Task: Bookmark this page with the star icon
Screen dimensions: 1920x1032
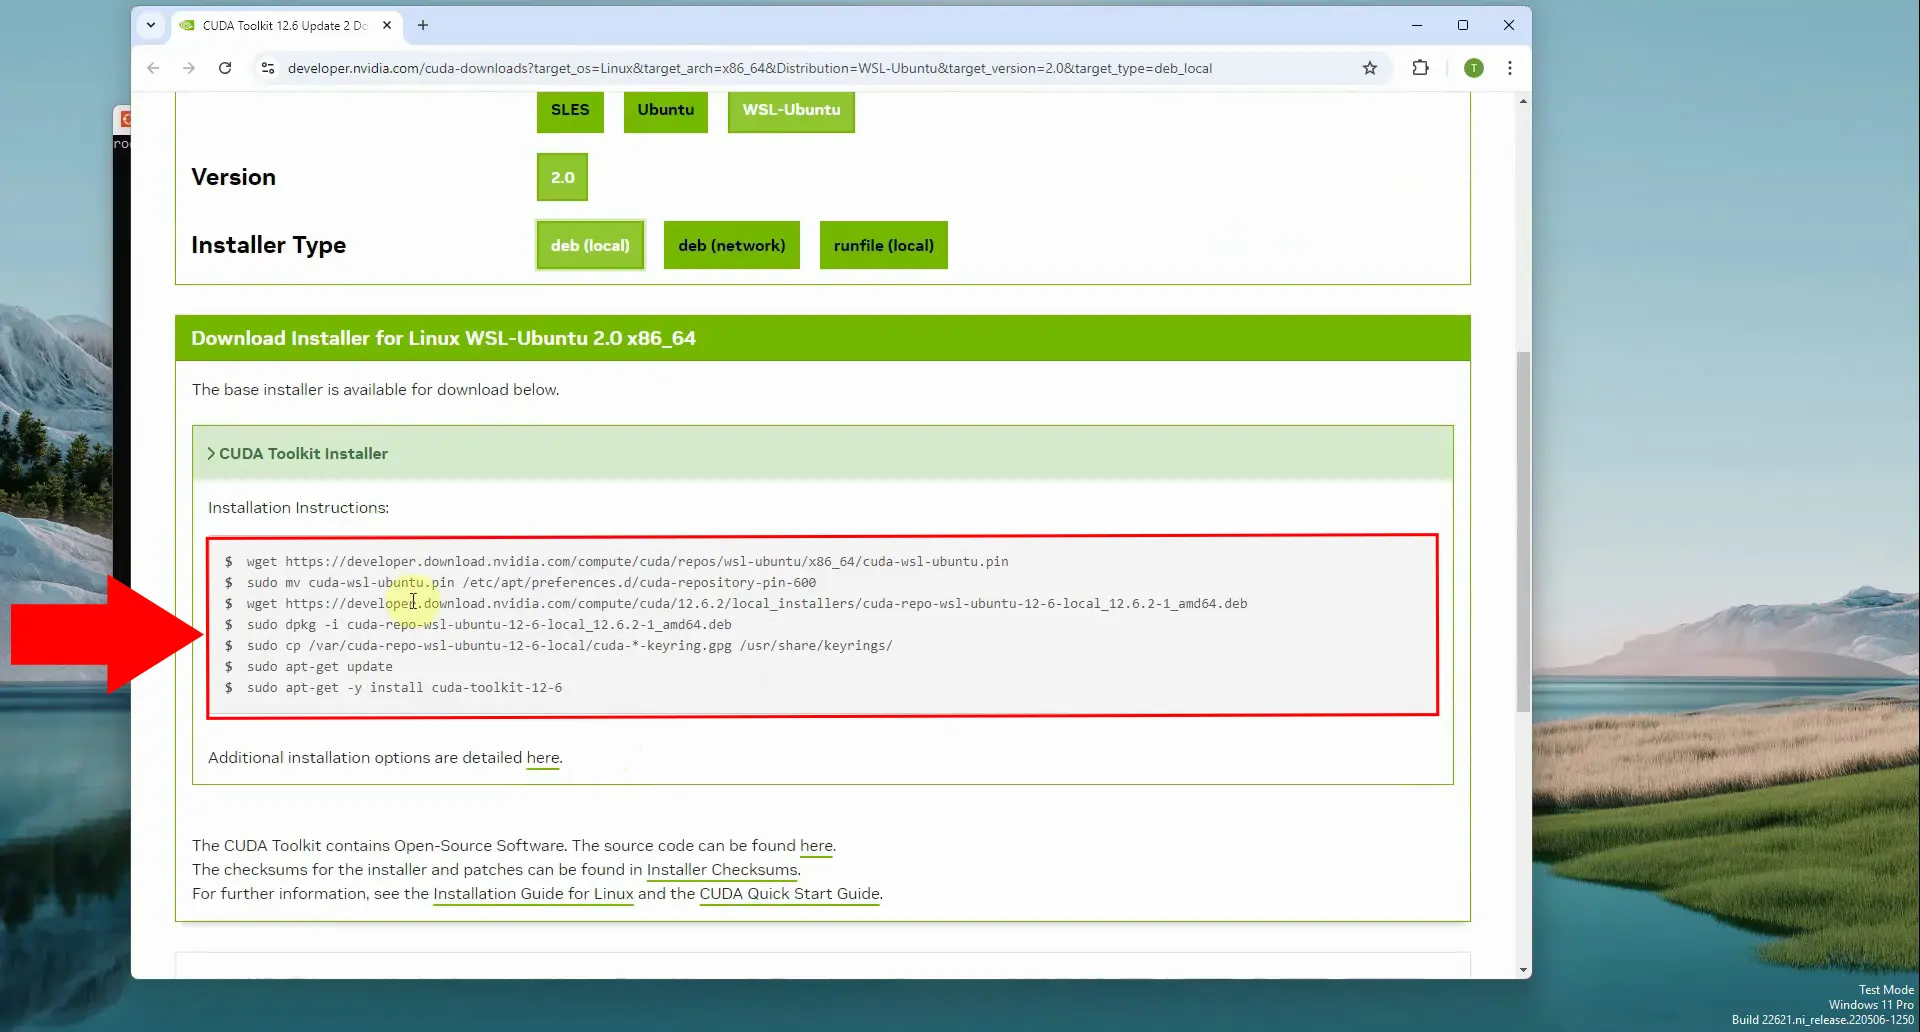Action: [1370, 68]
